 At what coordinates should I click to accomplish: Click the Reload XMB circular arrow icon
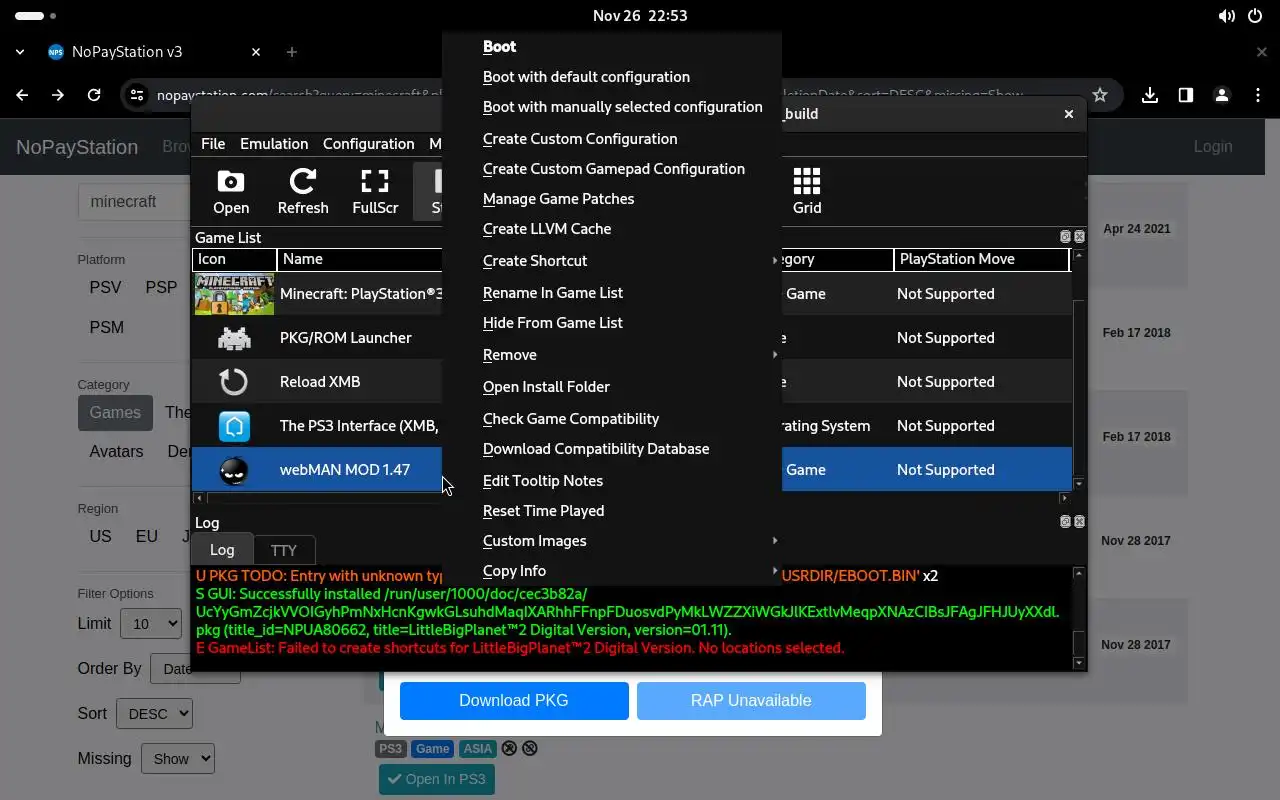[234, 382]
